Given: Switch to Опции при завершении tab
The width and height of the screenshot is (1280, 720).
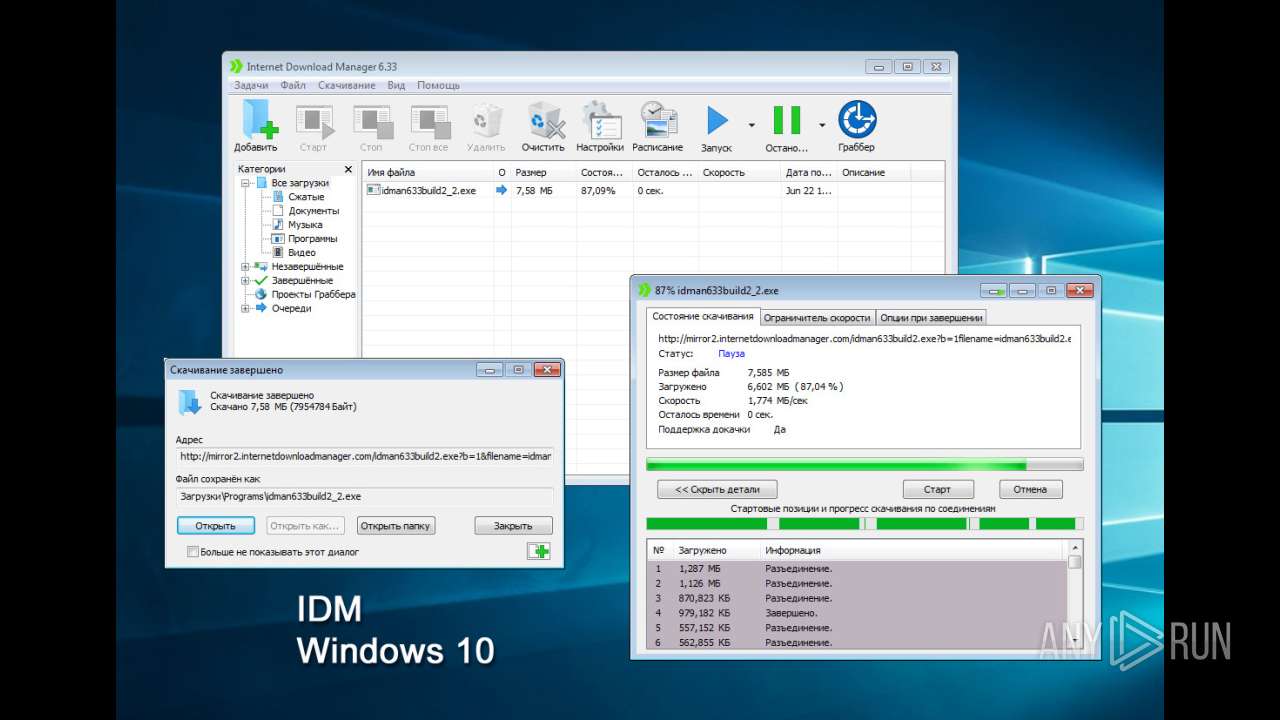Looking at the screenshot, I should pyautogui.click(x=931, y=318).
